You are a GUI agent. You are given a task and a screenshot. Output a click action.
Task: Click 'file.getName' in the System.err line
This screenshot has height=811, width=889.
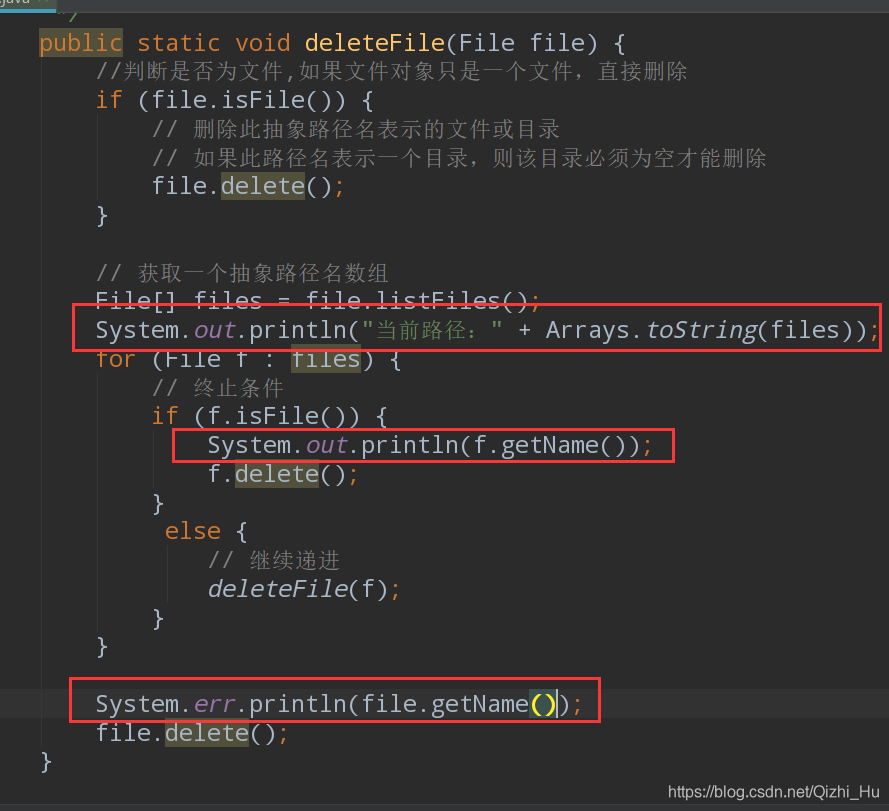pos(445,705)
